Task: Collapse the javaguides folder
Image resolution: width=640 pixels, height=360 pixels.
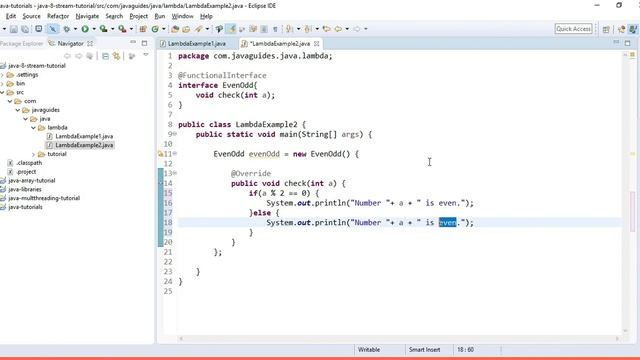Action: 18,110
